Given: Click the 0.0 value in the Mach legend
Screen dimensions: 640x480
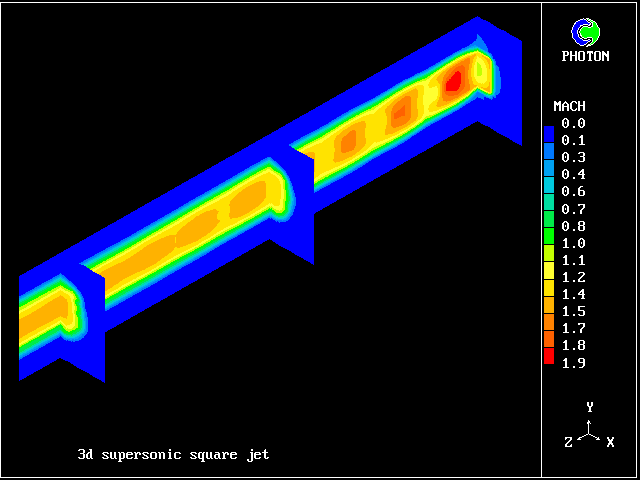Looking at the screenshot, I should 574,123.
